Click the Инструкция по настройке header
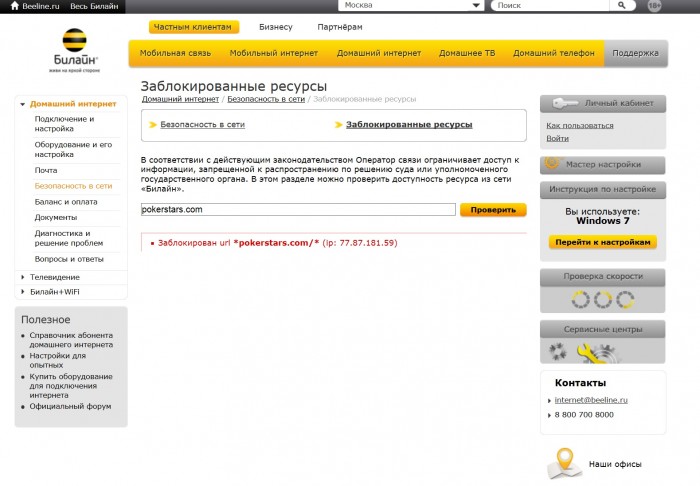This screenshot has width=700, height=486. [603, 190]
